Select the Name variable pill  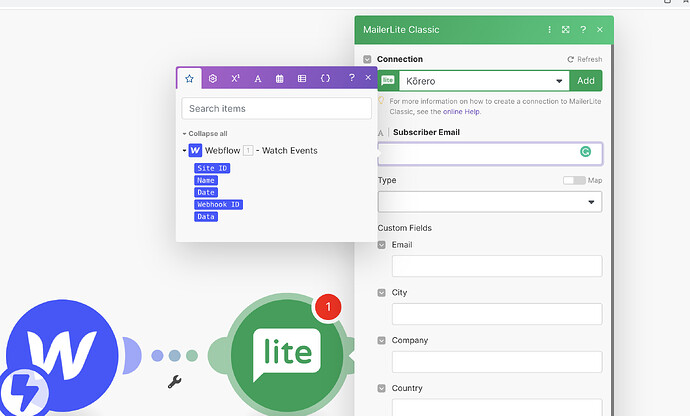pos(206,180)
